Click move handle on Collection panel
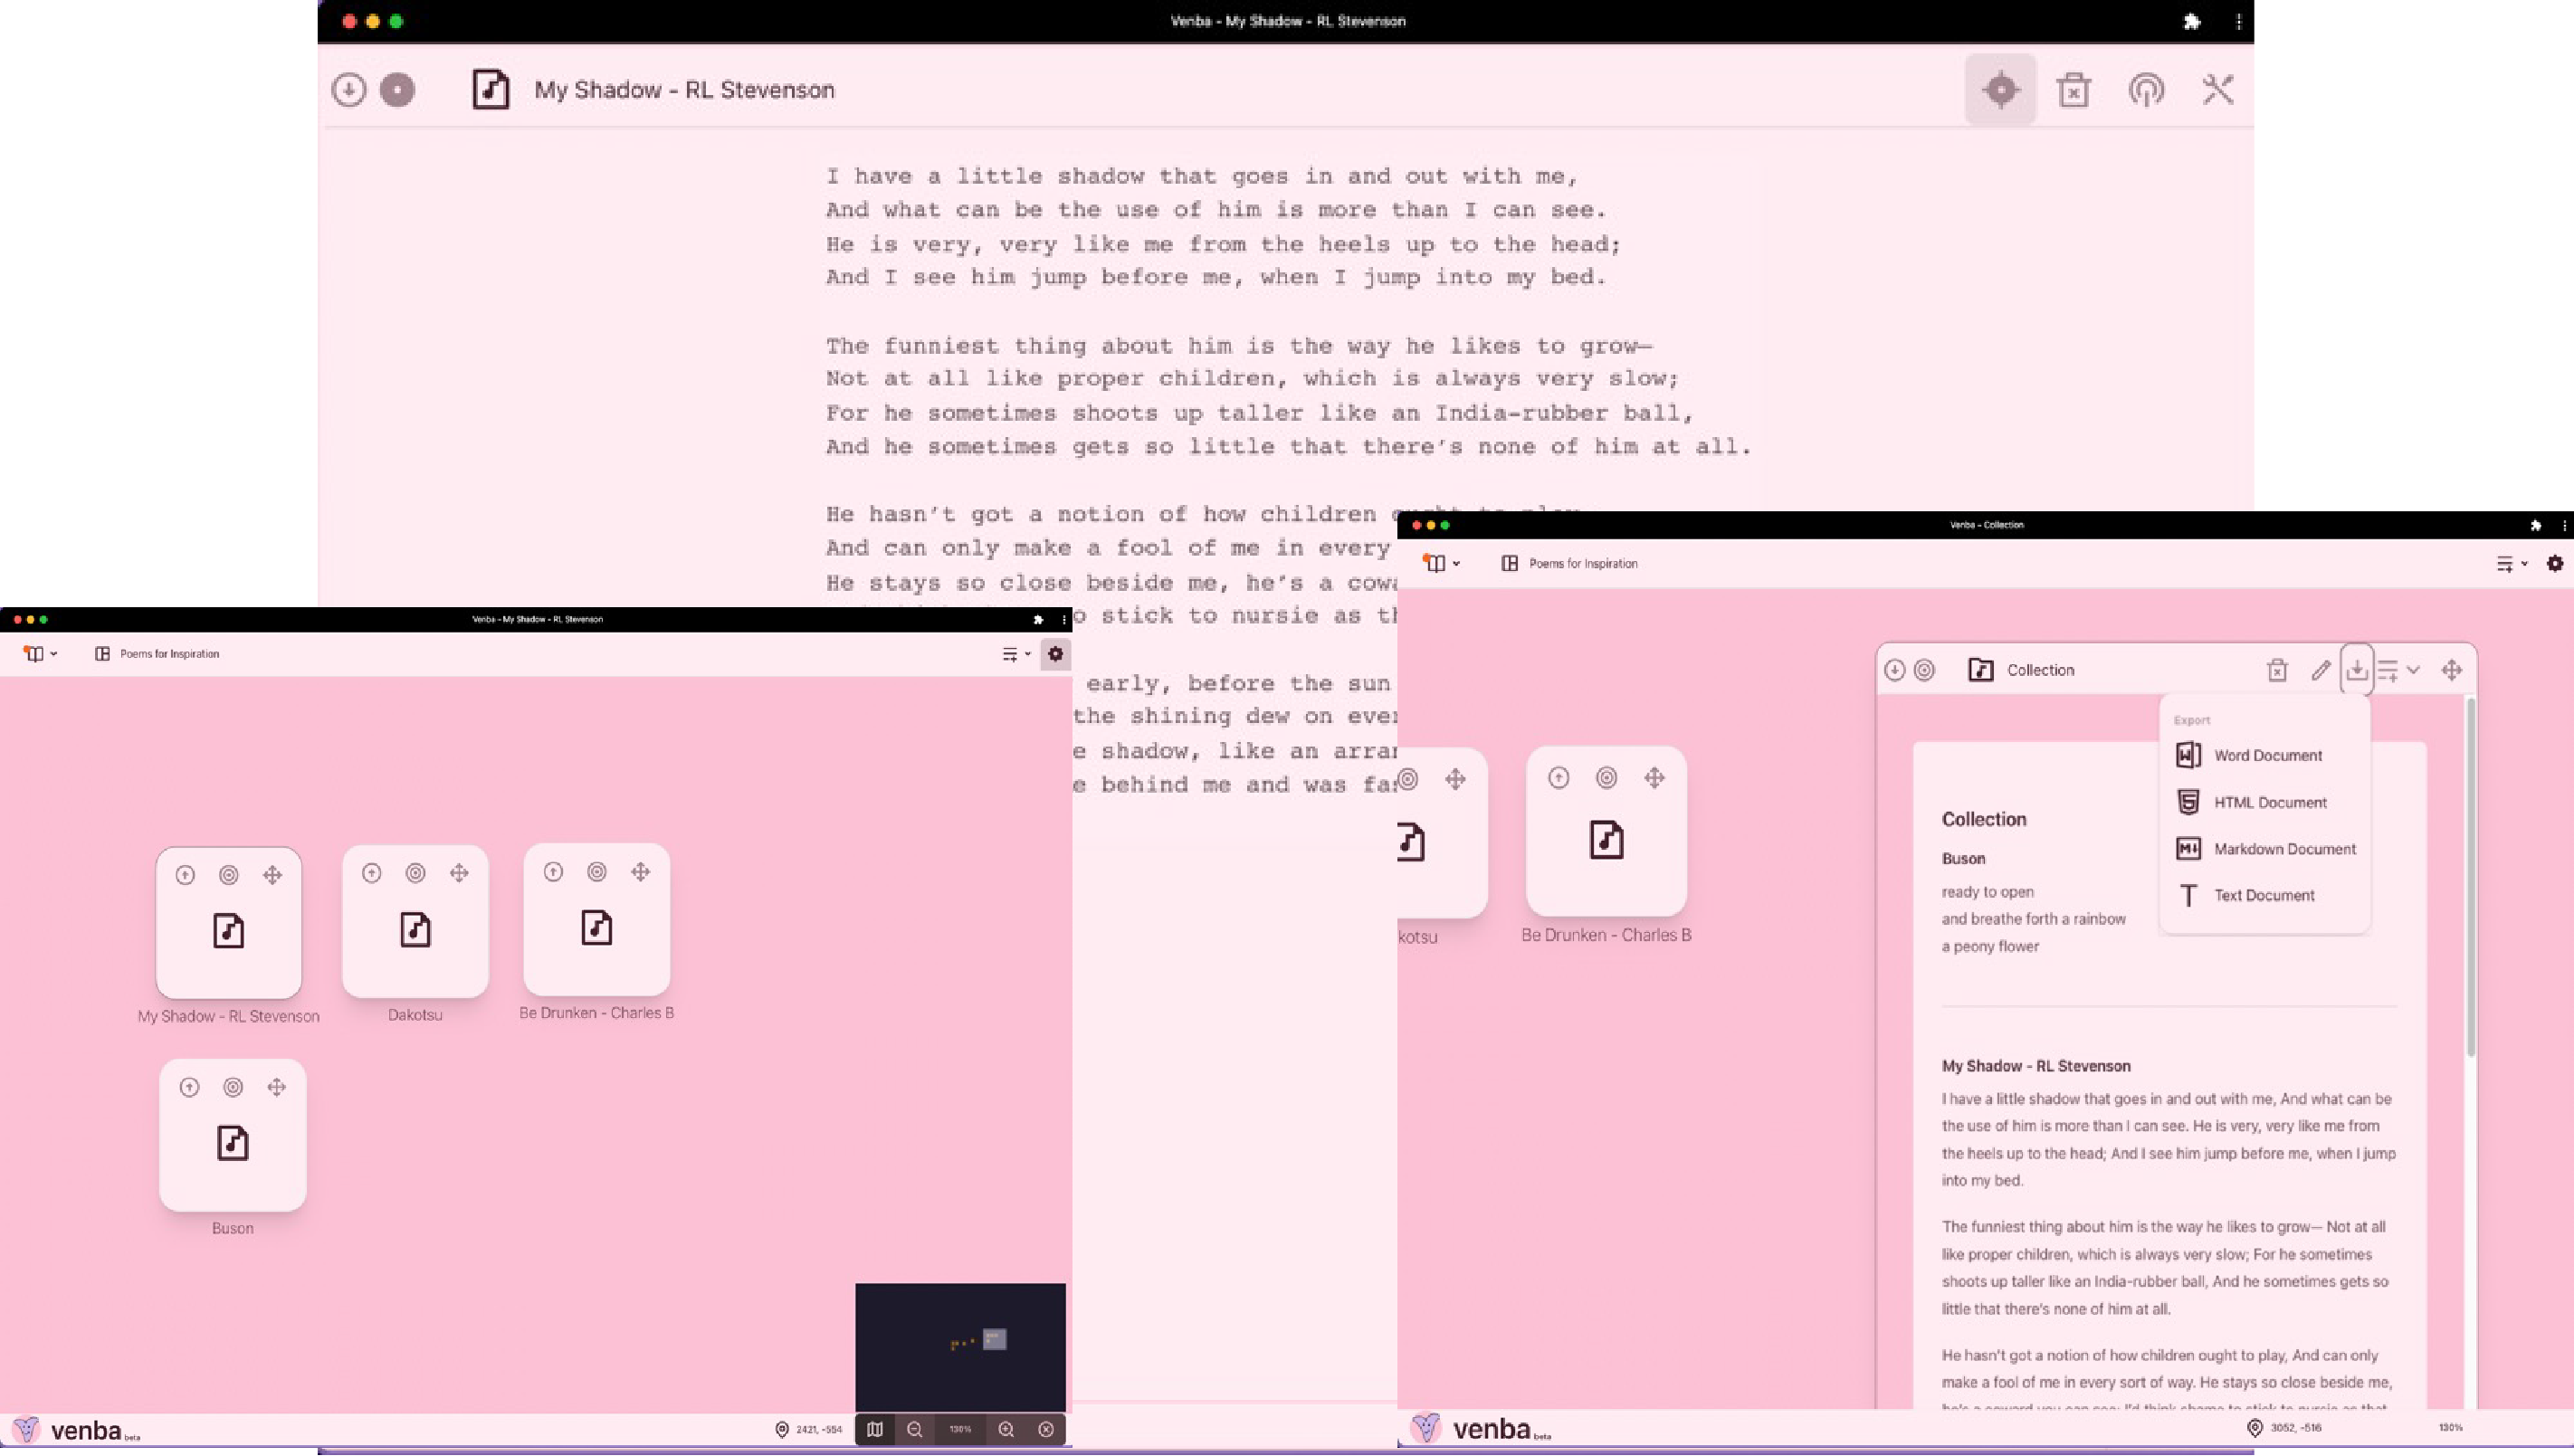The width and height of the screenshot is (2574, 1456). tap(2451, 670)
